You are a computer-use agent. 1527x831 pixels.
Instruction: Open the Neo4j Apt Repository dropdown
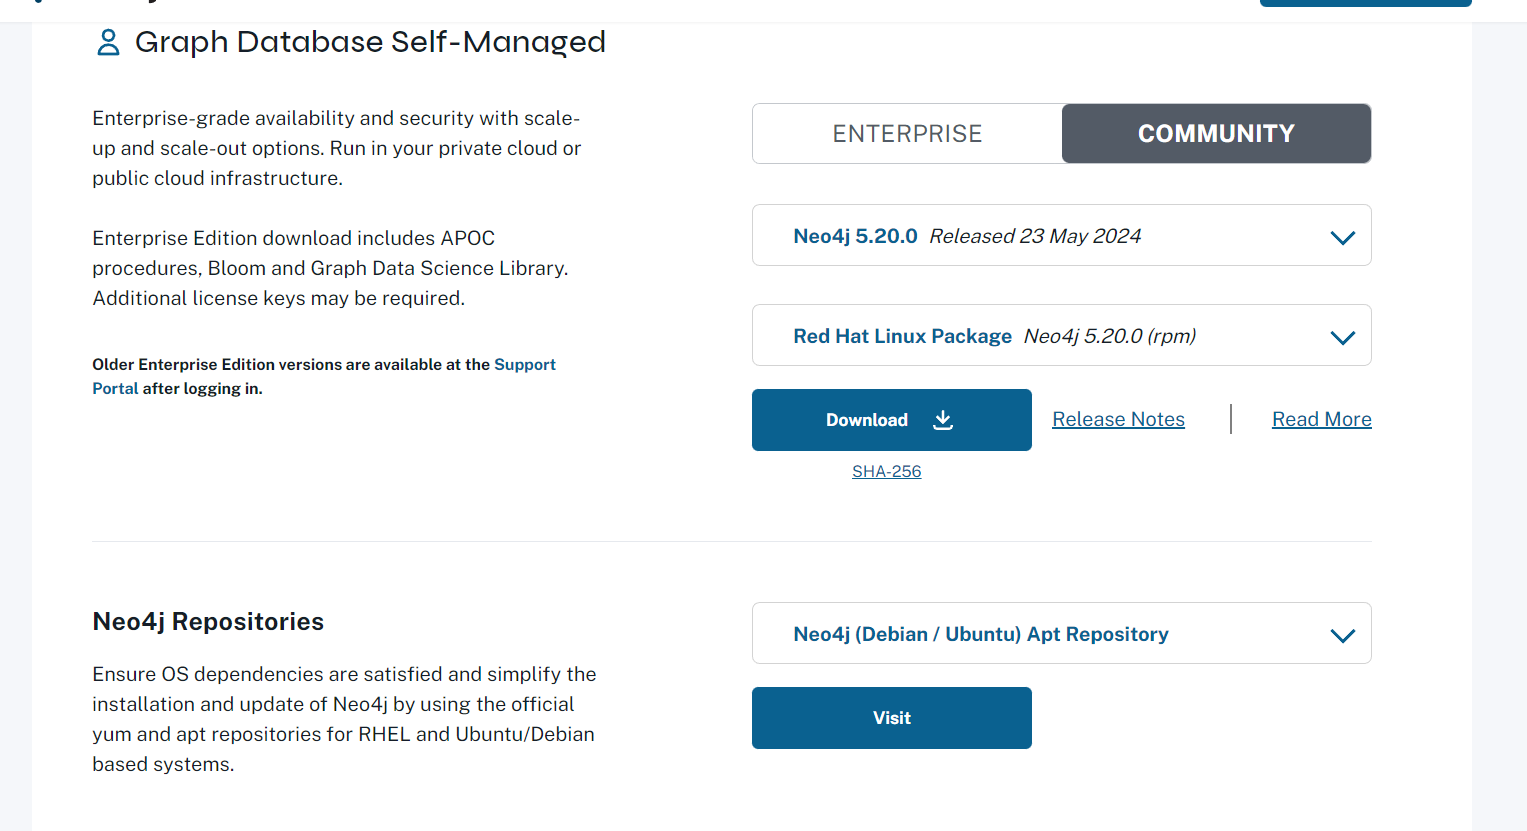coord(1061,633)
